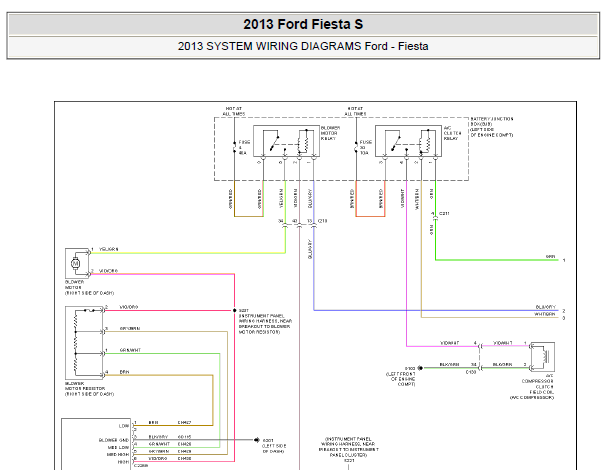Click the VIO/ORG label at blower motor pin 2
This screenshot has width=605, height=470.
[x=109, y=271]
